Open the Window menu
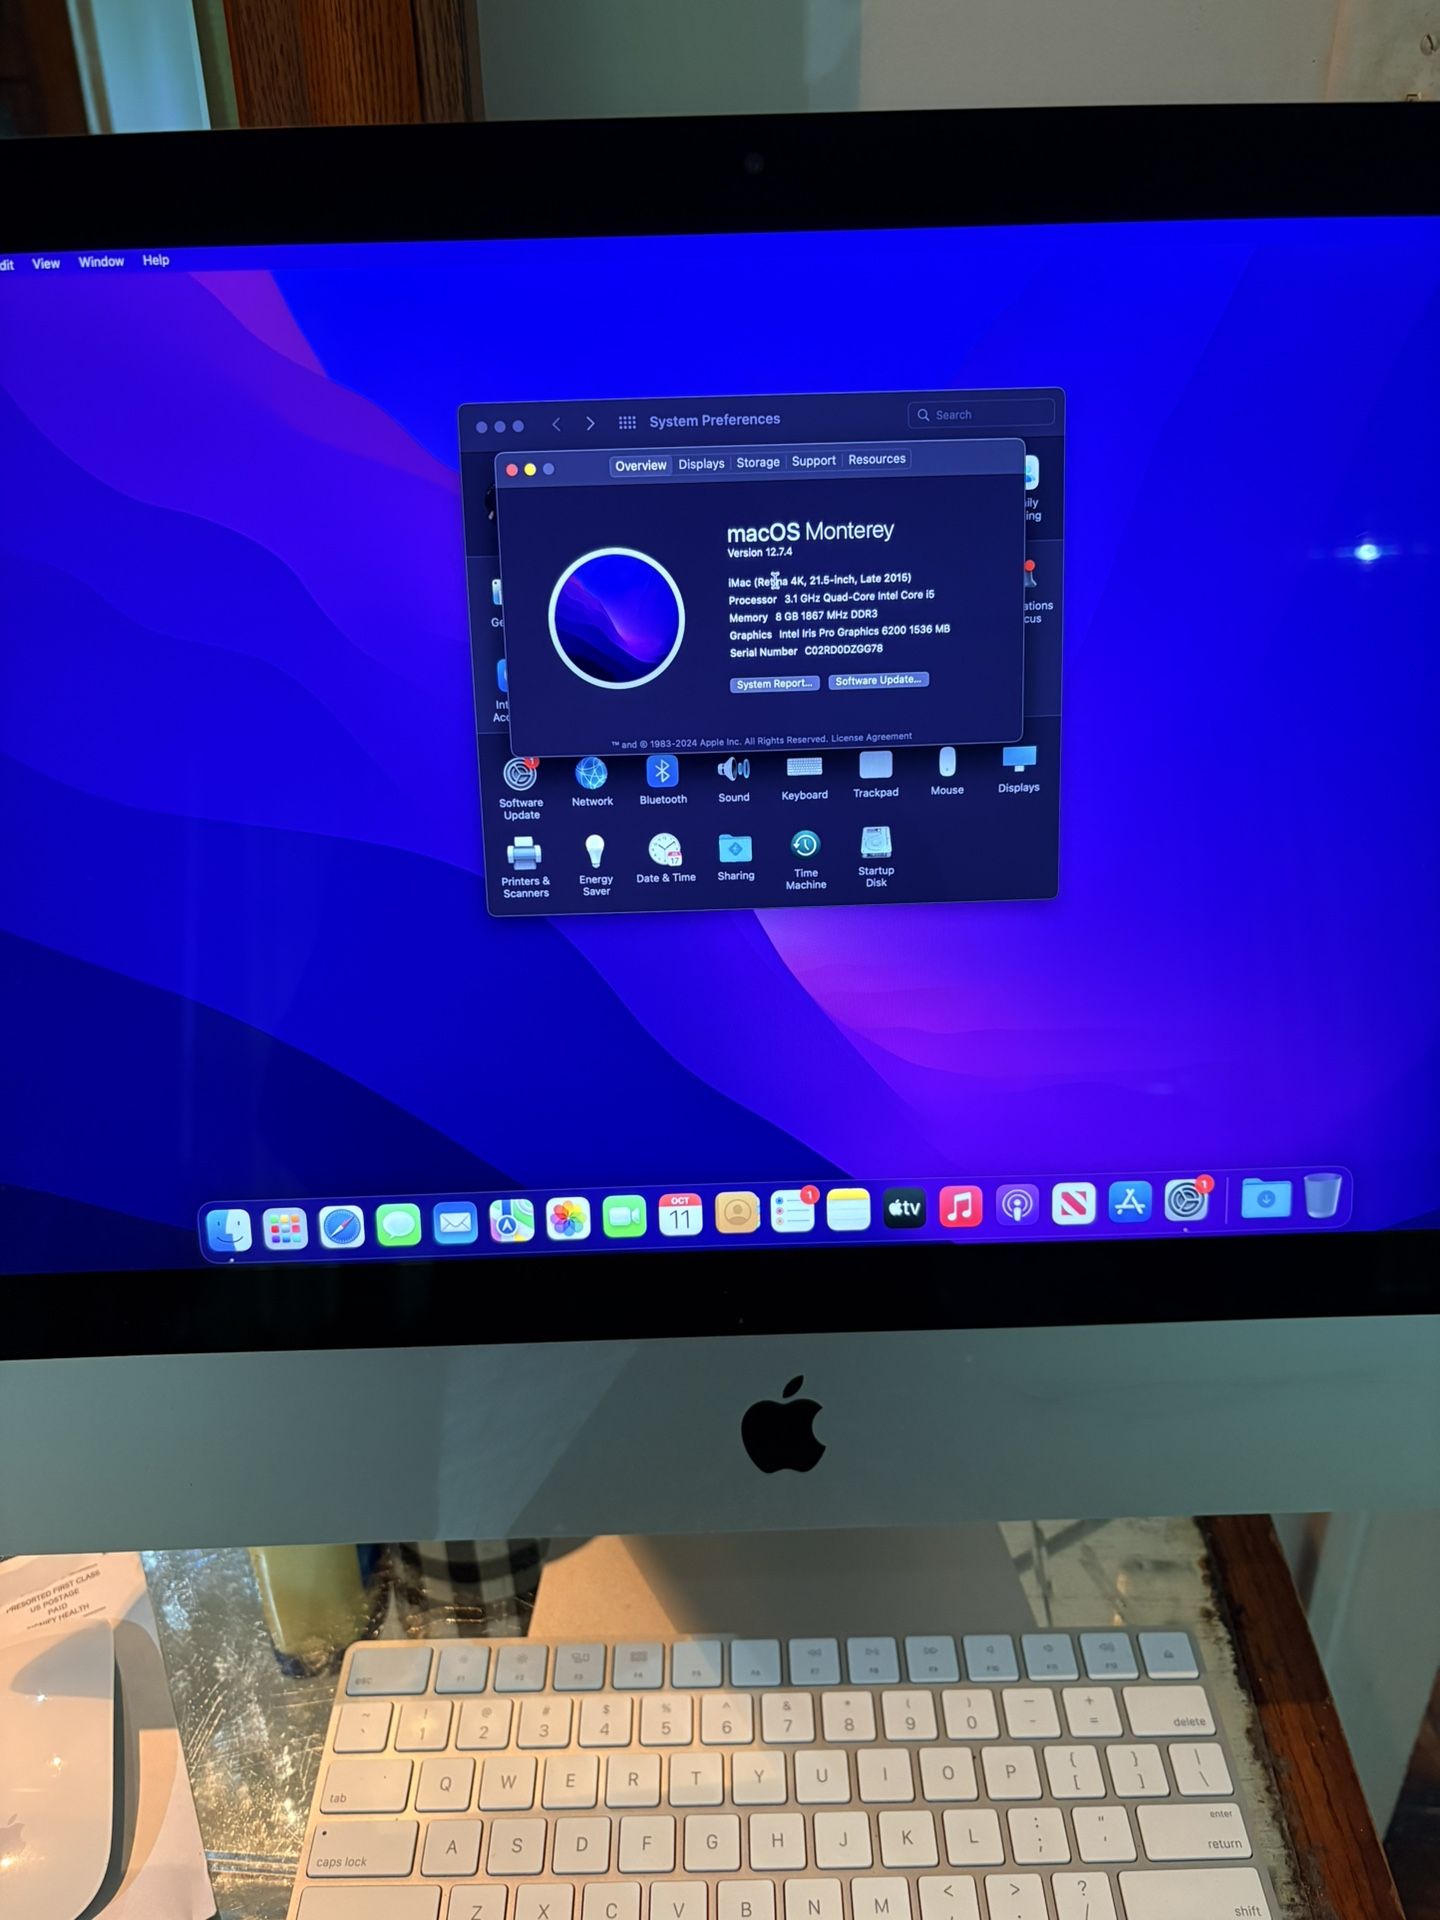The image size is (1440, 1920). (101, 262)
